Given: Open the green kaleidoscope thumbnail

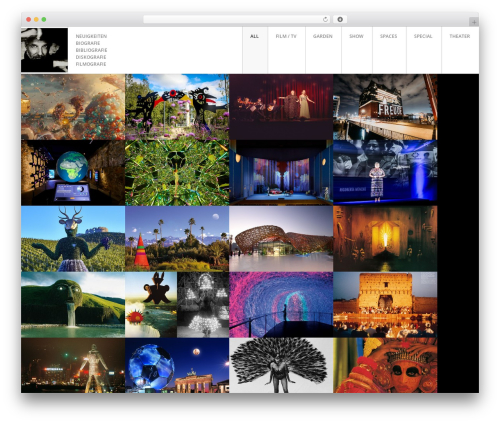Looking at the screenshot, I should pyautogui.click(x=177, y=173).
